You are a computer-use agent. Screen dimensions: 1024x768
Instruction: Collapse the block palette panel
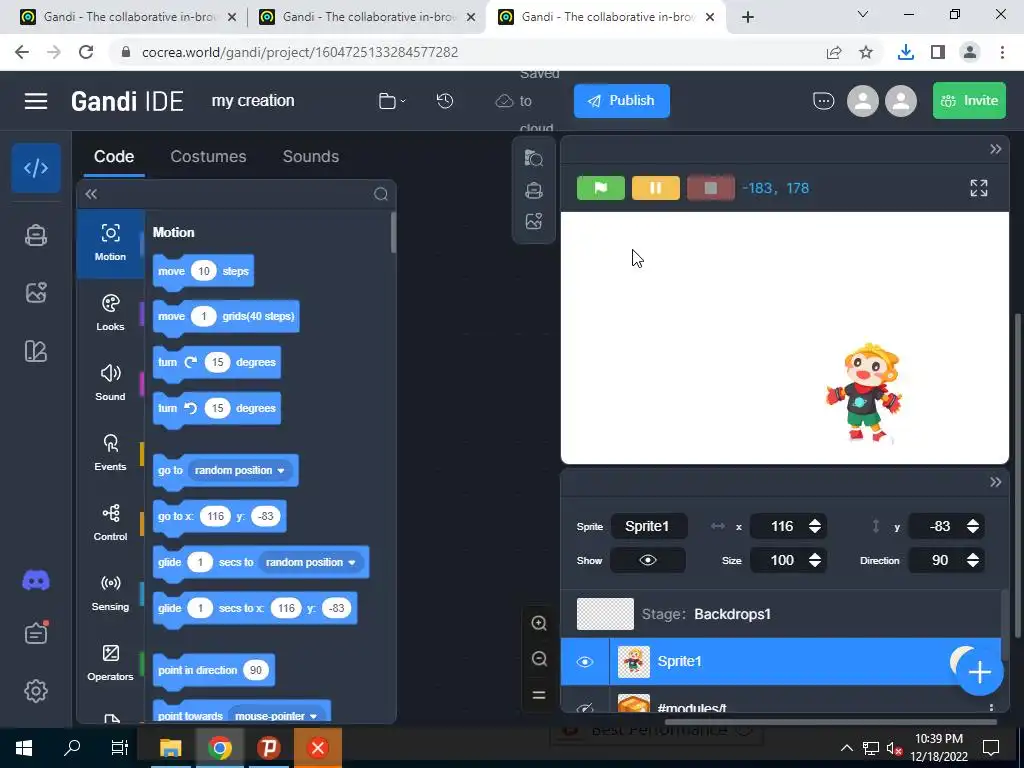[x=91, y=194]
